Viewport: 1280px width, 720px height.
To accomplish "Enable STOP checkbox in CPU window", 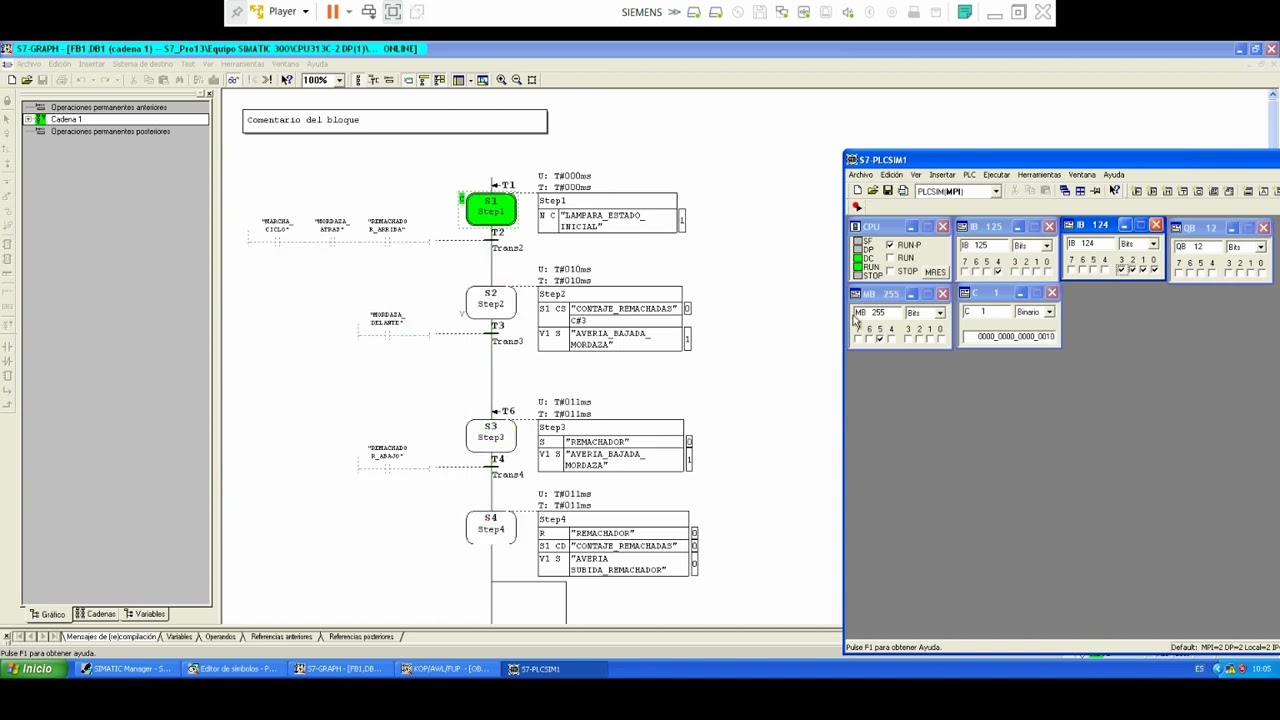I will [x=890, y=271].
